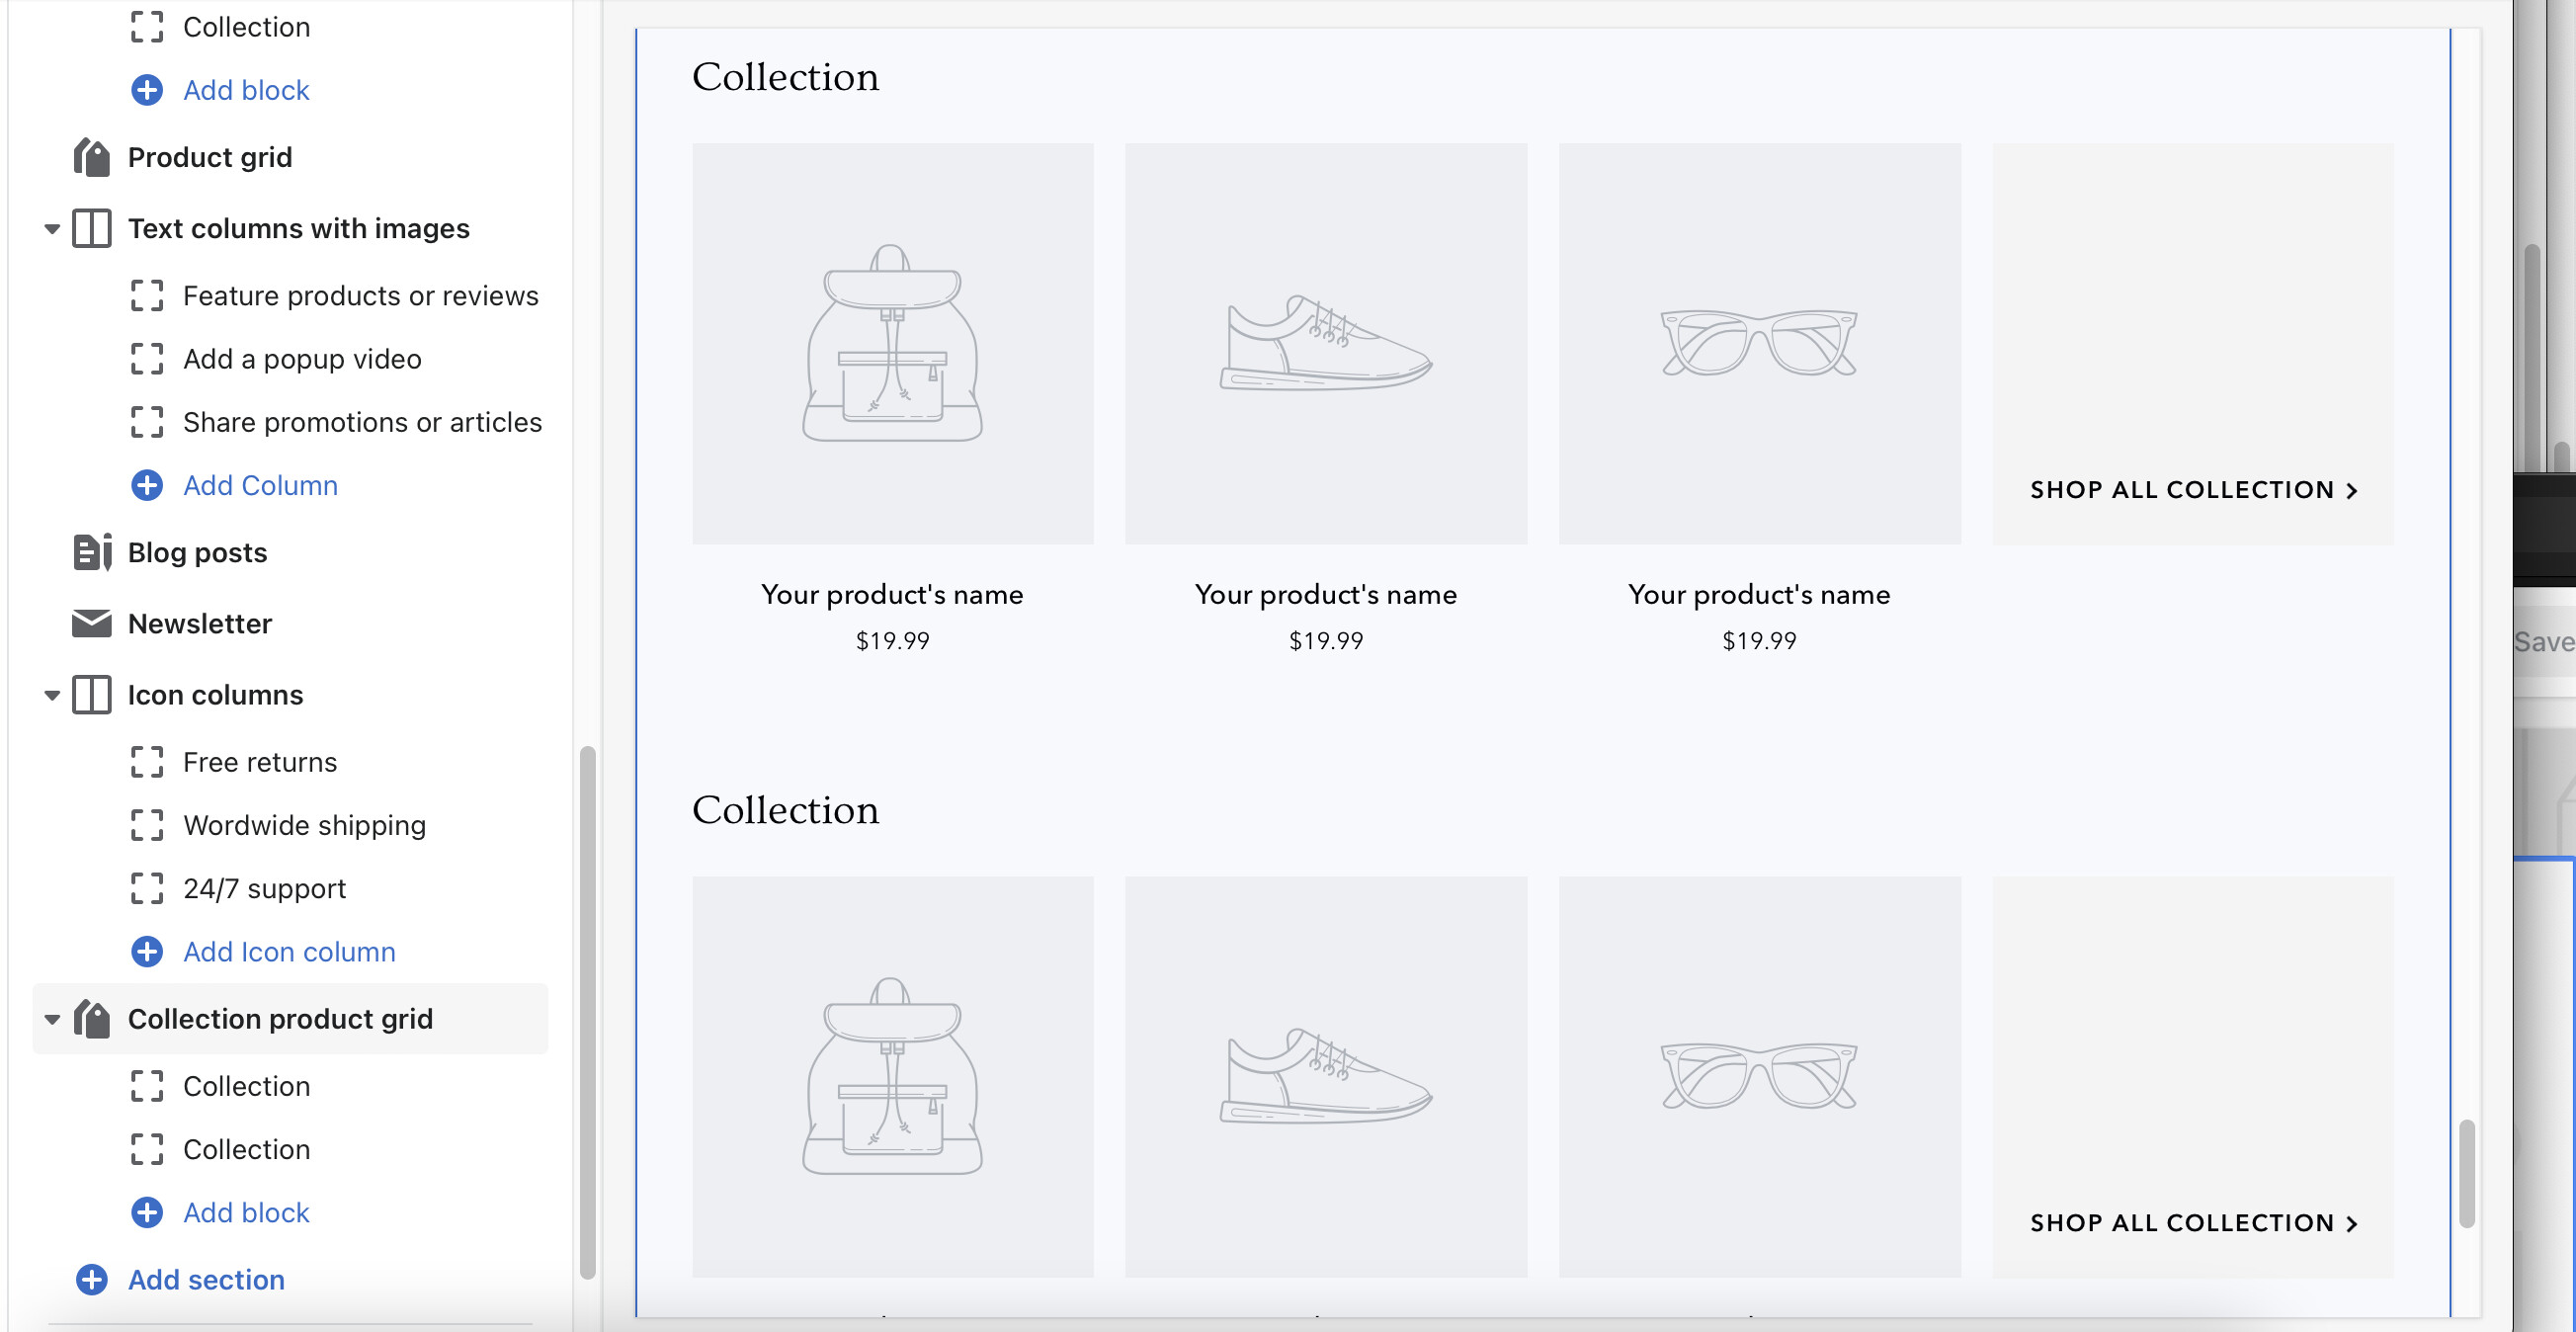Click the plus icon beside Add Icon column
This screenshot has height=1332, width=2576.
coord(147,952)
